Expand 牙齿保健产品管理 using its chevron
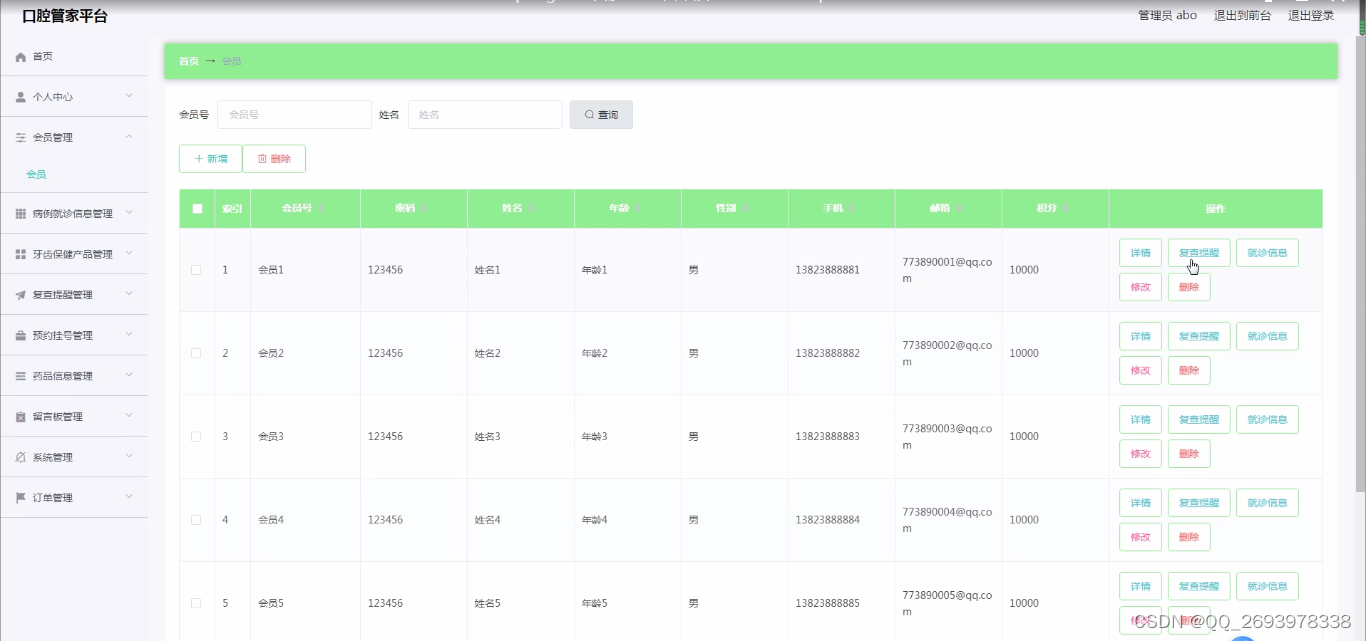 (x=129, y=253)
